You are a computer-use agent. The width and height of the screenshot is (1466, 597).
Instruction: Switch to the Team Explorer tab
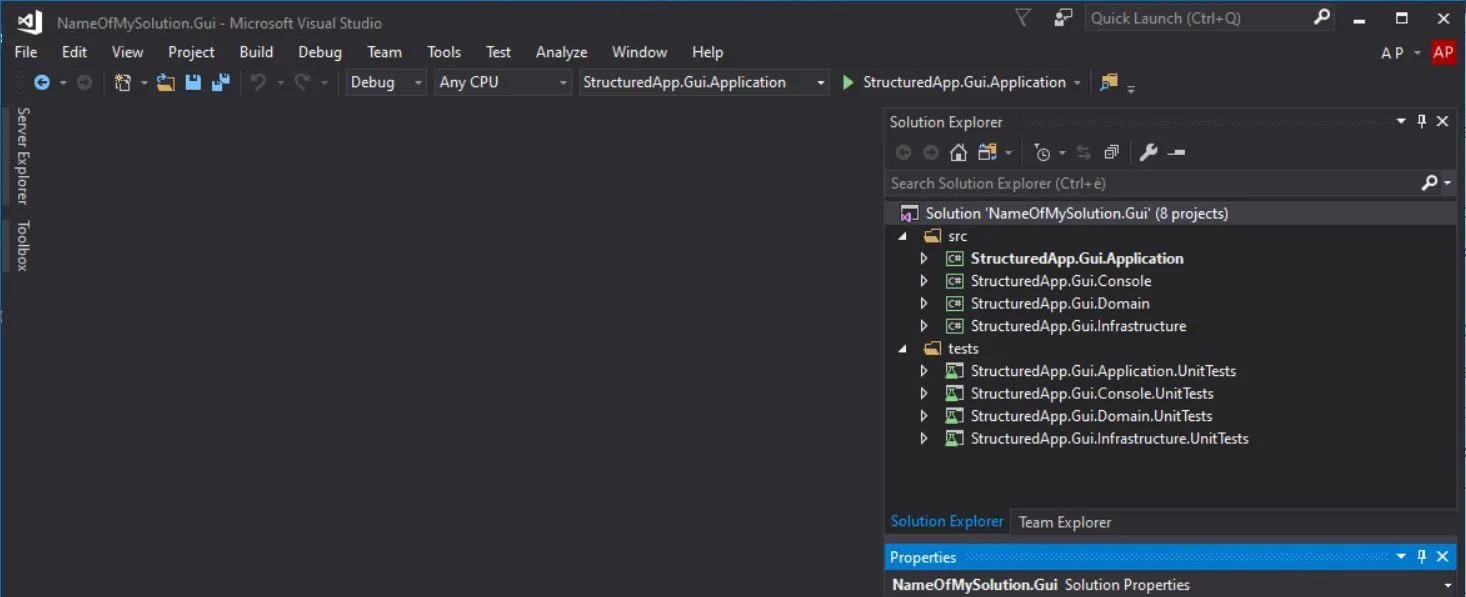click(1064, 521)
